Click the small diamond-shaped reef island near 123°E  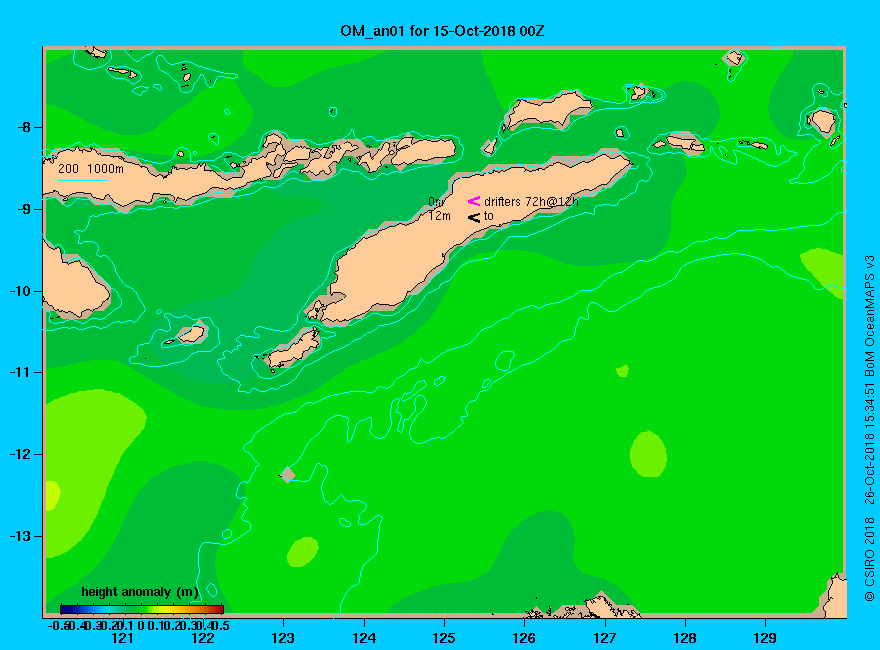click(x=288, y=474)
